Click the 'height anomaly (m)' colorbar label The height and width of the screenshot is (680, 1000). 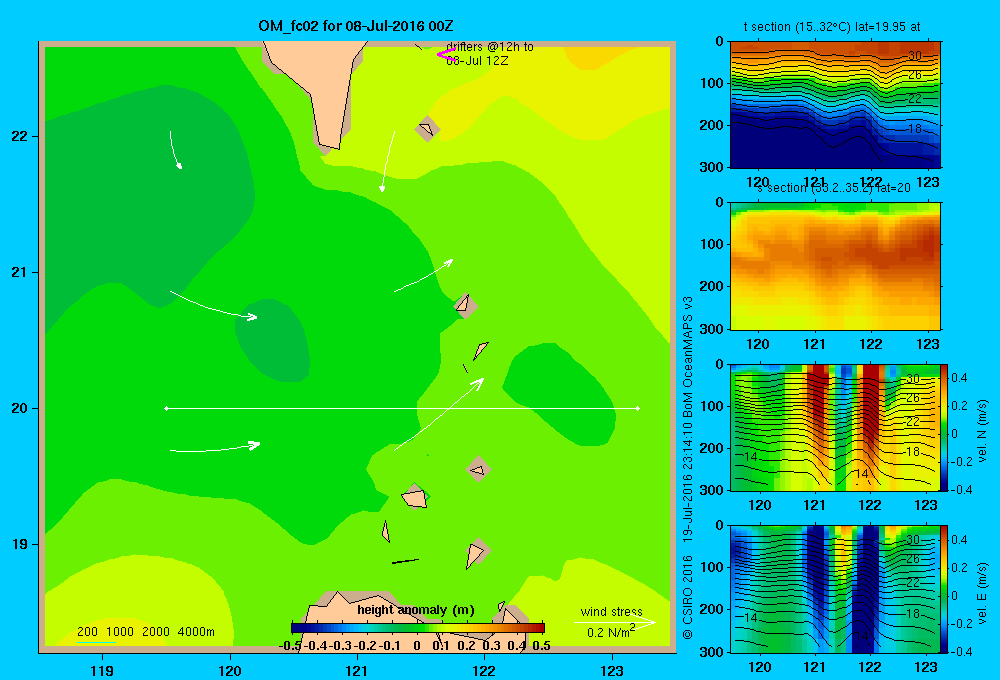[x=416, y=610]
